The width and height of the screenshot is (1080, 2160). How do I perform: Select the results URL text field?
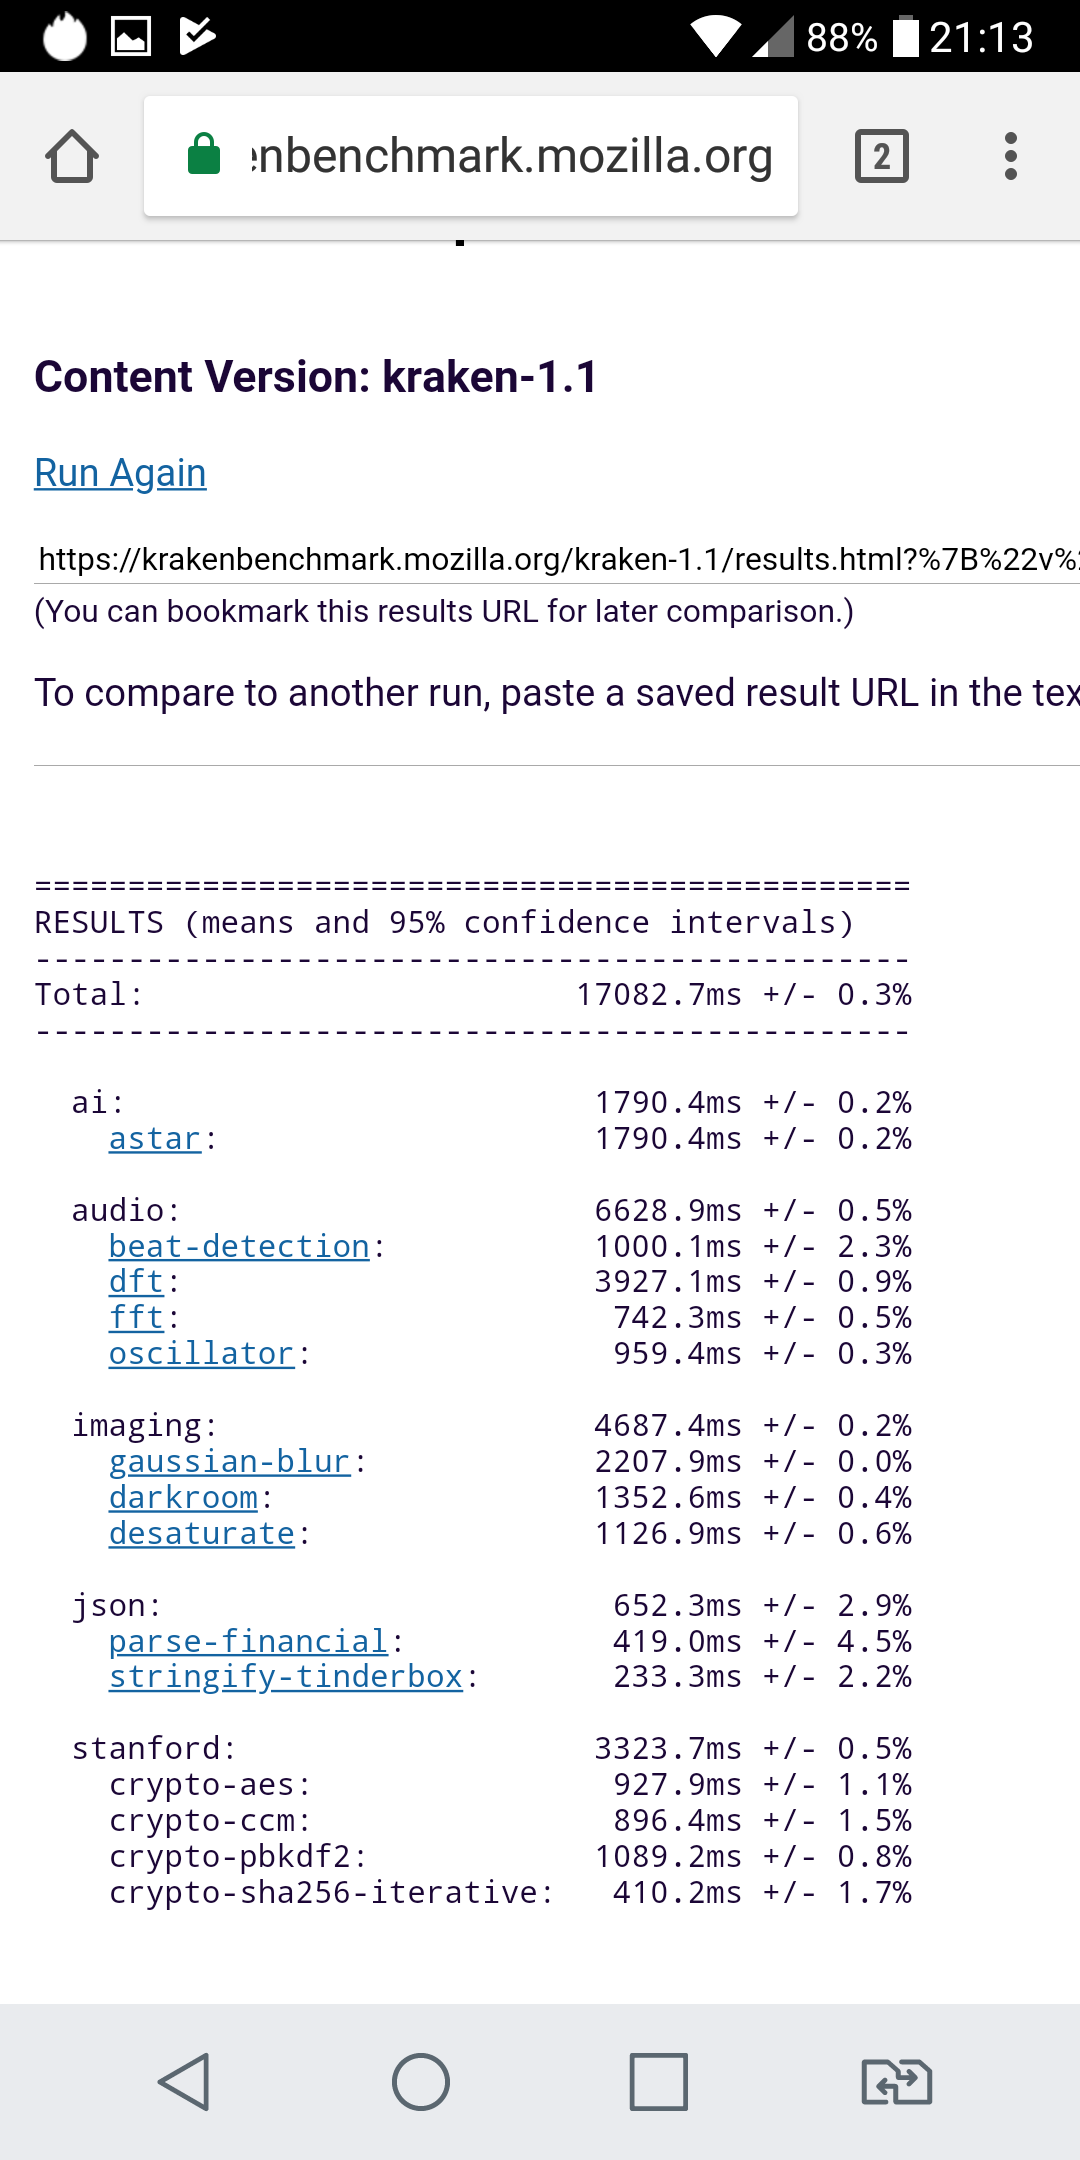pyautogui.click(x=556, y=559)
